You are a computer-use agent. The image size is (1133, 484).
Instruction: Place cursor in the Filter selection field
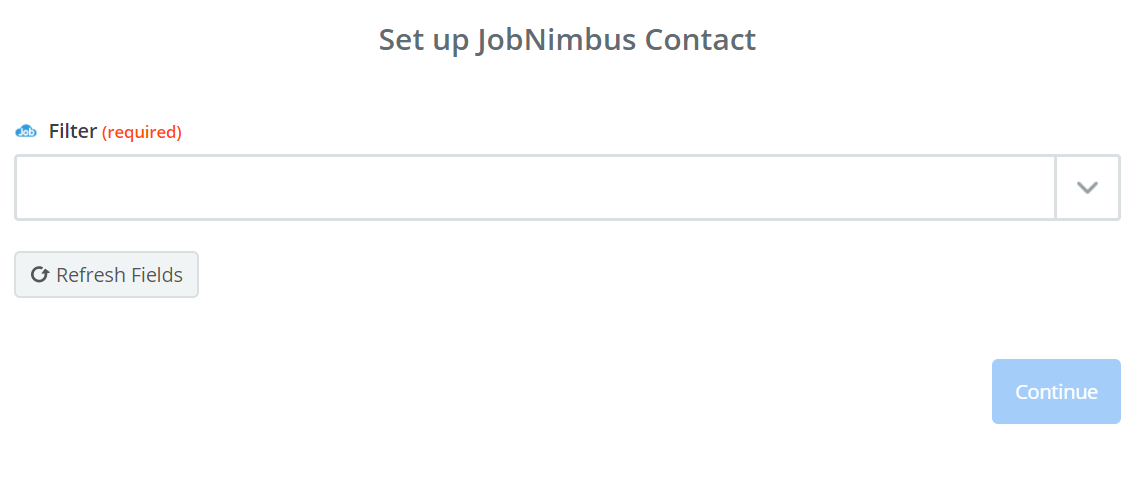tap(535, 187)
